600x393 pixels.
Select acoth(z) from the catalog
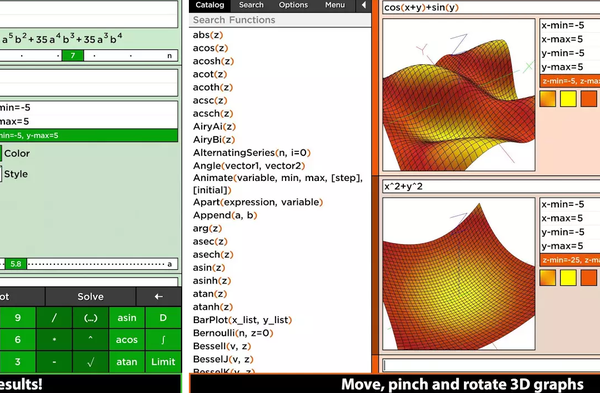tap(213, 87)
